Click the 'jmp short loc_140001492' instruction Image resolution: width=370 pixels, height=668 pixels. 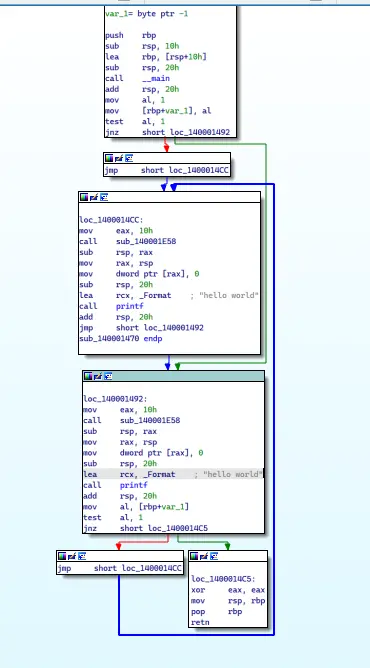(x=141, y=328)
